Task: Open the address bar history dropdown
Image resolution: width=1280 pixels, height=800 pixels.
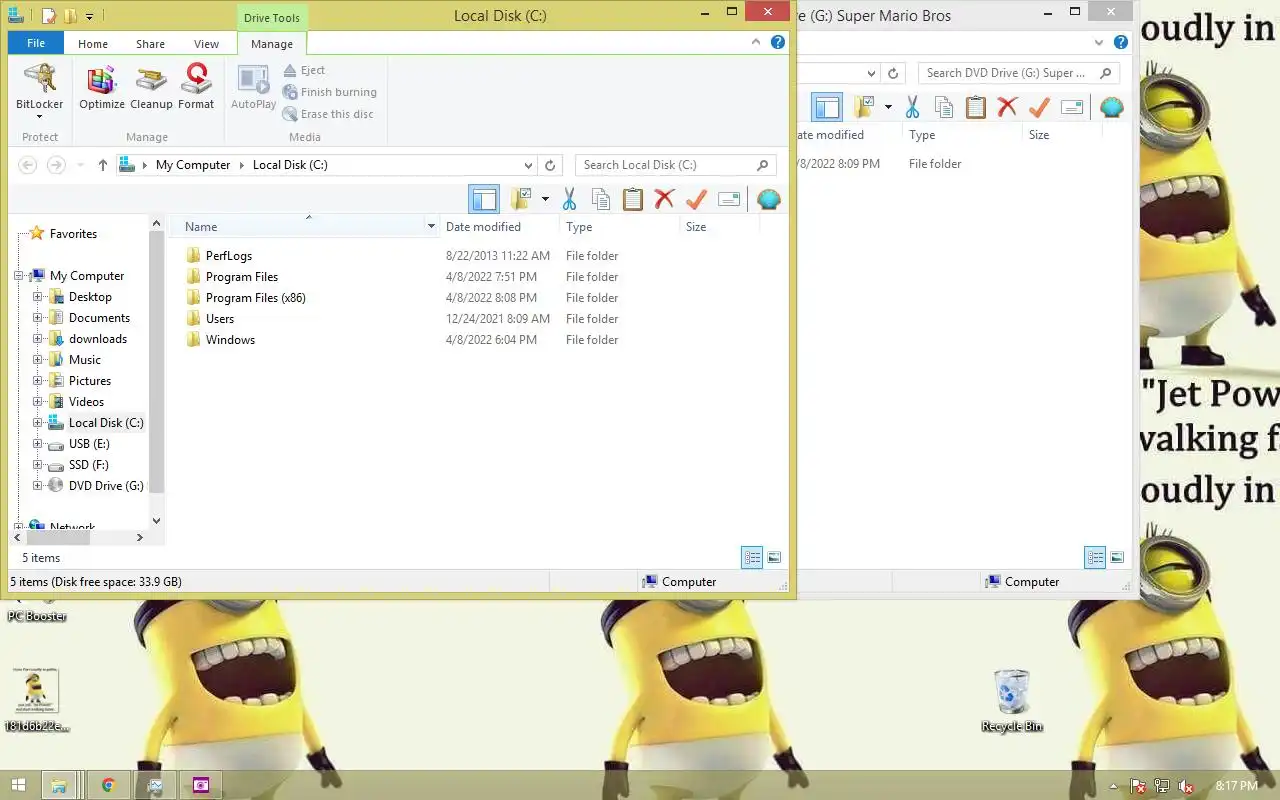Action: 528,165
